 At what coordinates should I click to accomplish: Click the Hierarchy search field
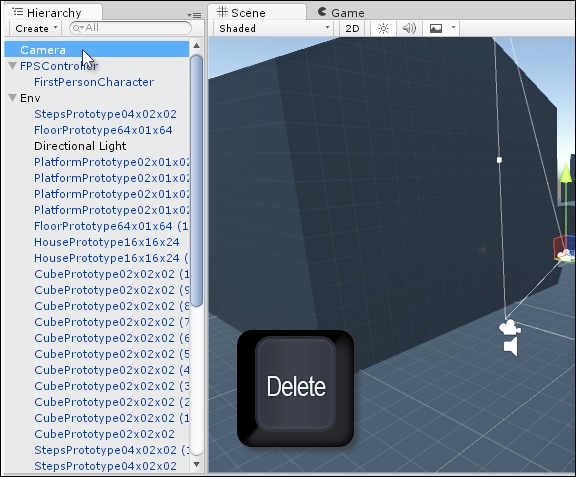[130, 28]
